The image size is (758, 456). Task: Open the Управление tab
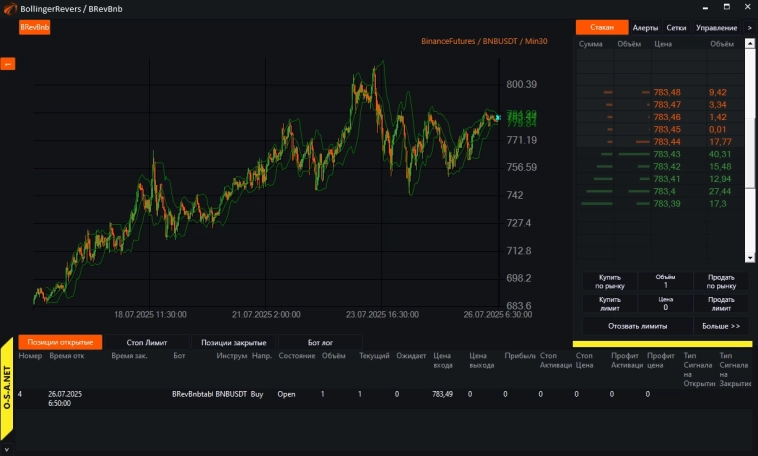715,28
